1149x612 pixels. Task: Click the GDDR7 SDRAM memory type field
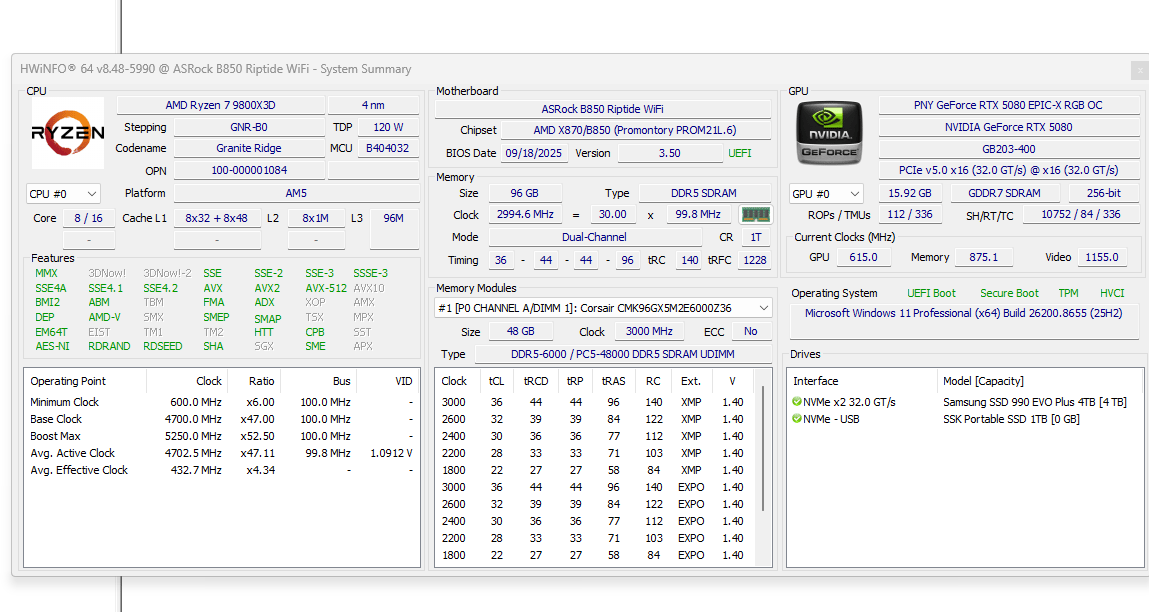(1004, 193)
